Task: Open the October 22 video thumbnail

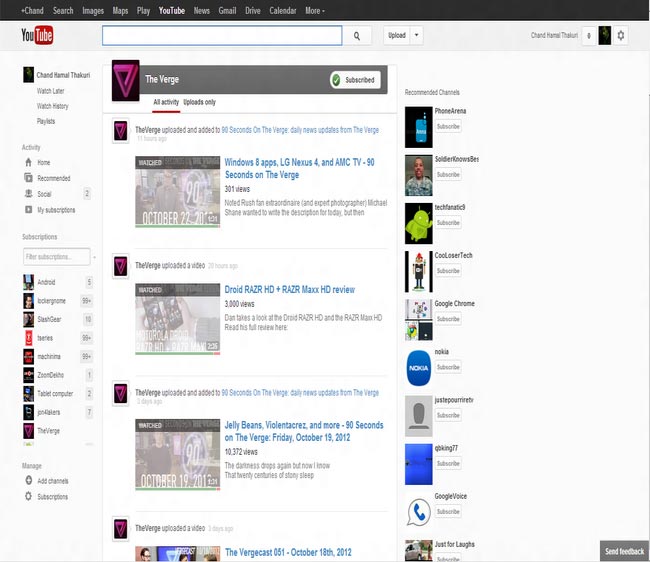Action: pos(177,192)
